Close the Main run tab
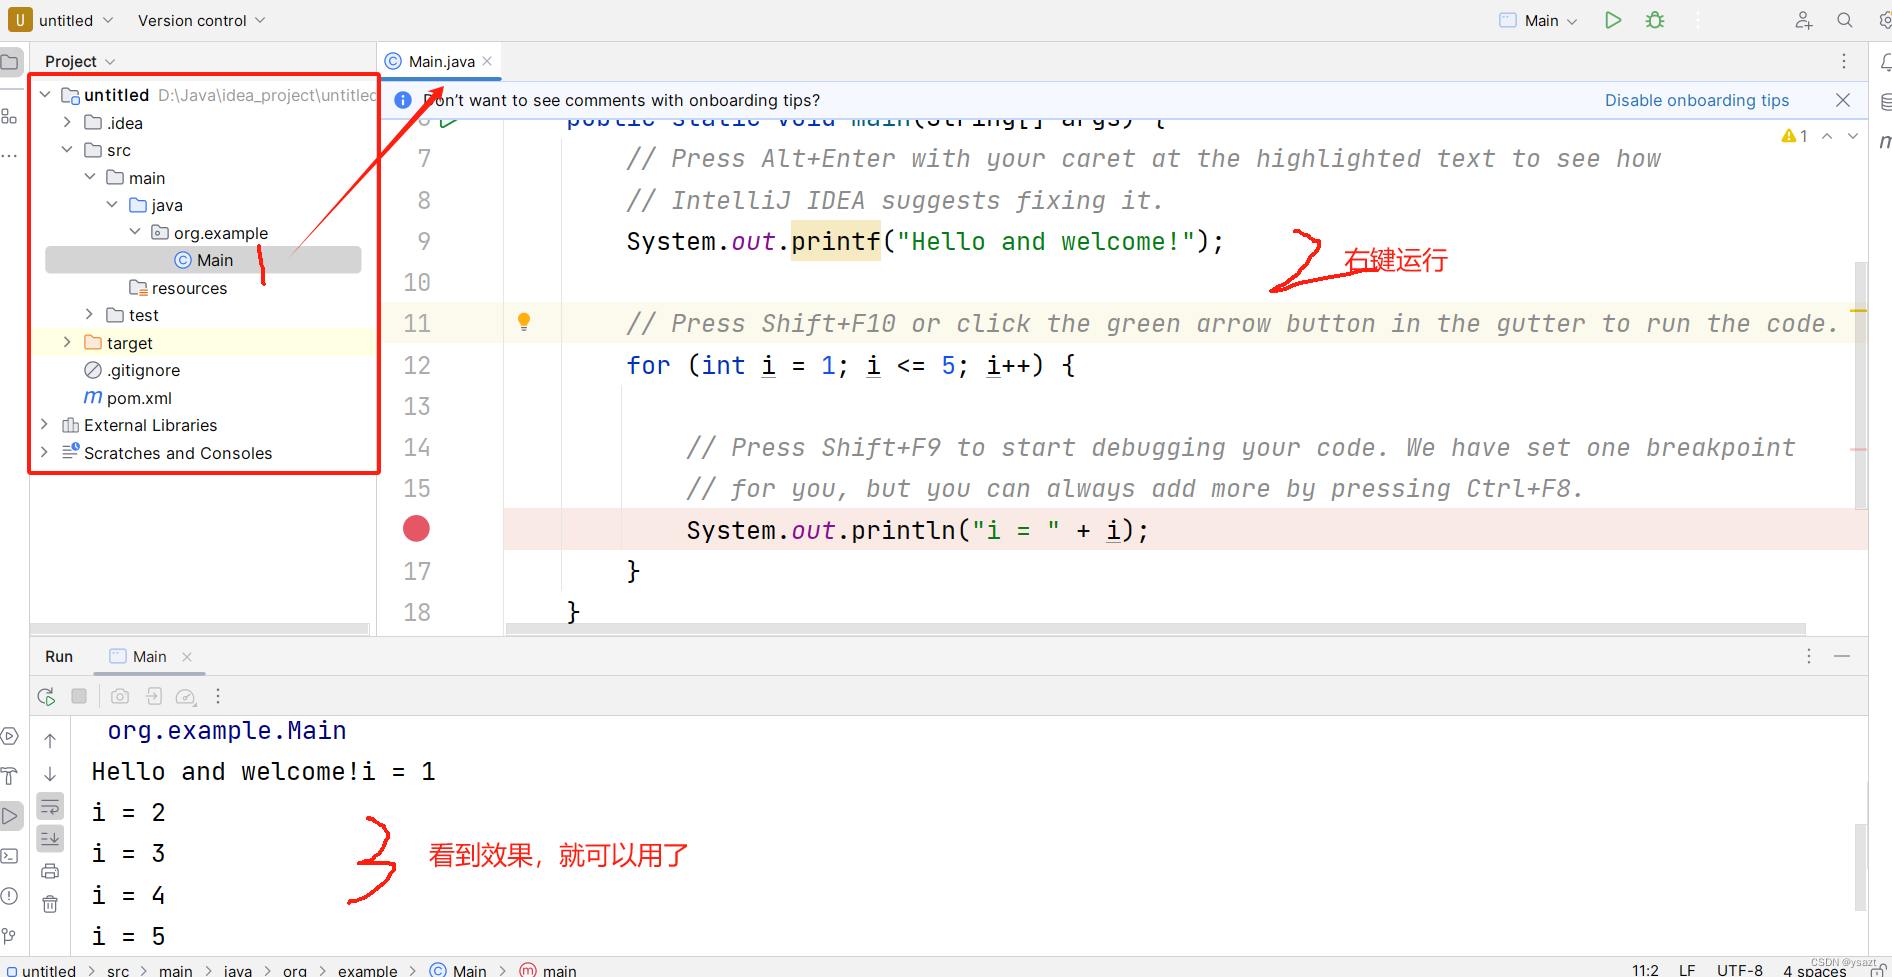 click(x=187, y=657)
